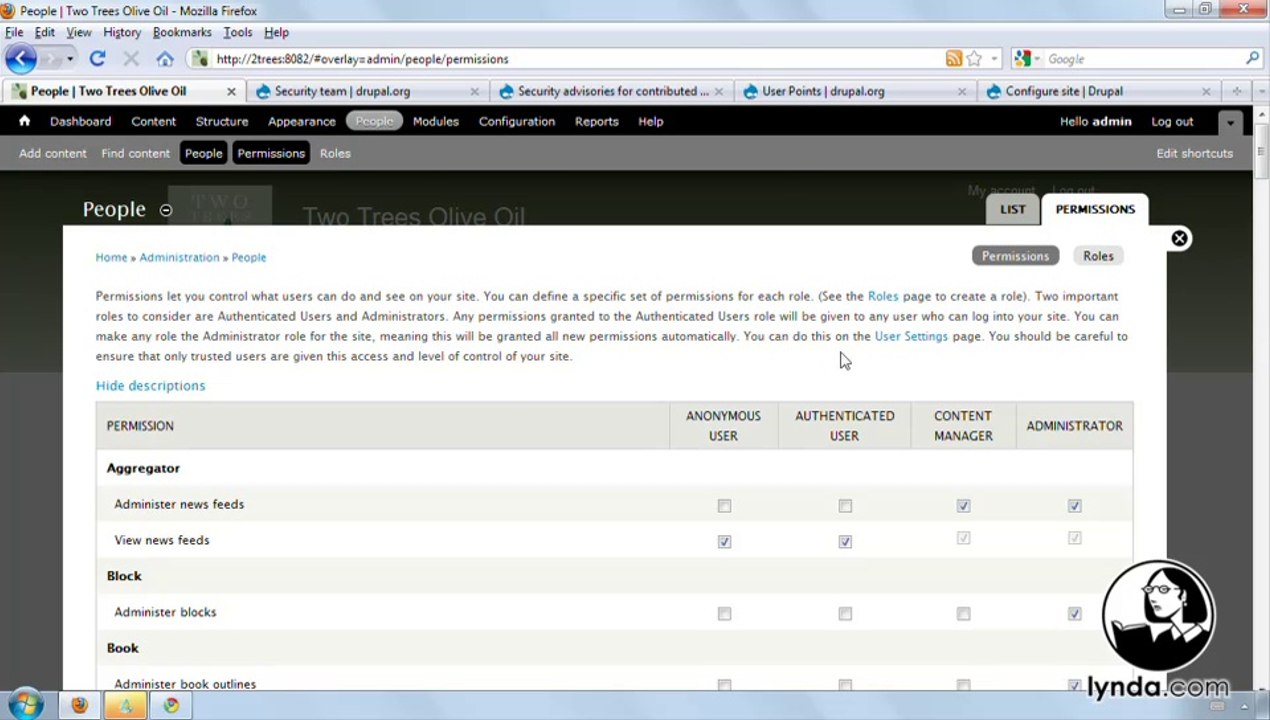
Task: Toggle Administer blocks for Authenticated user
Action: tap(845, 614)
